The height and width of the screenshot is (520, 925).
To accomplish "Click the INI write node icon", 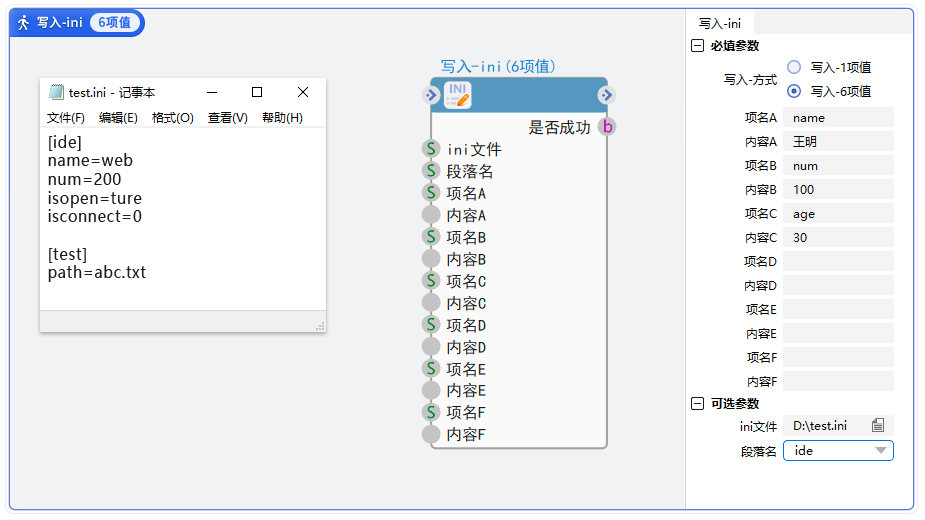I will pyautogui.click(x=457, y=95).
